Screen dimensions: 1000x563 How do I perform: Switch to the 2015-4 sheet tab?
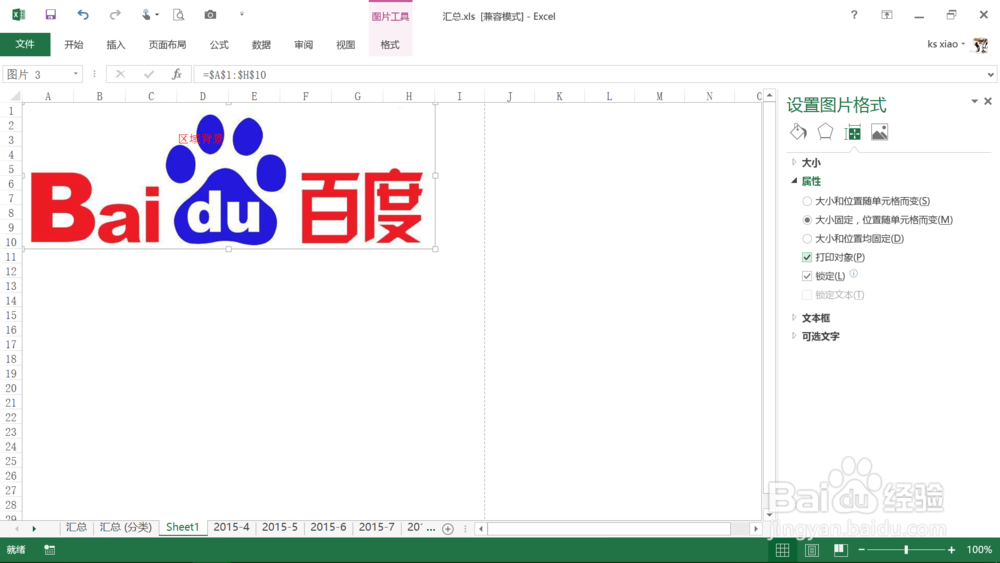point(232,527)
